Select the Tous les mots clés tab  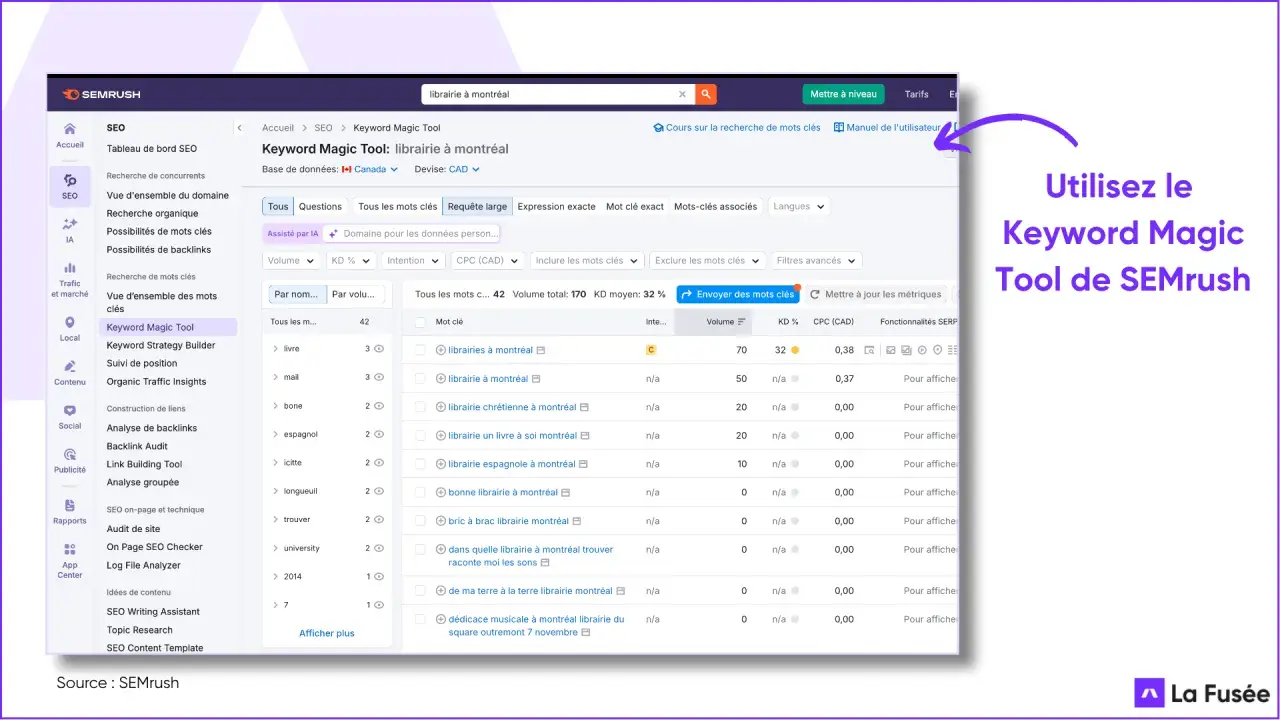(398, 206)
